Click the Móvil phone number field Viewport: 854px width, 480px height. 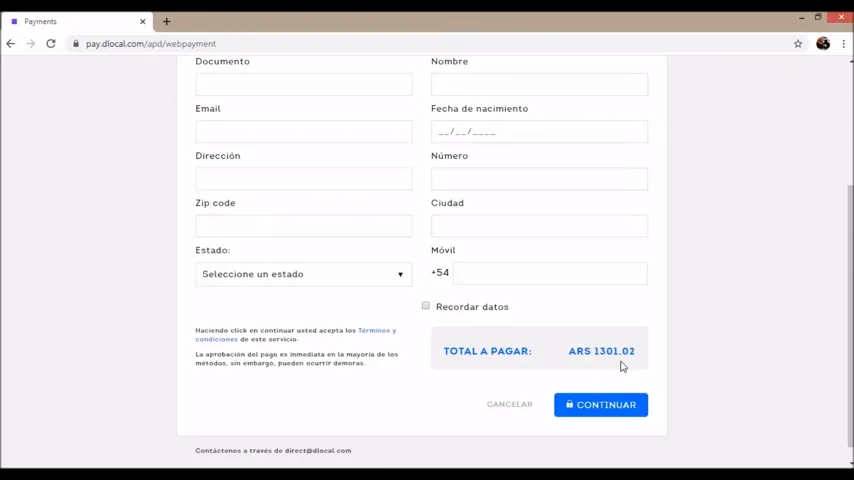click(550, 273)
